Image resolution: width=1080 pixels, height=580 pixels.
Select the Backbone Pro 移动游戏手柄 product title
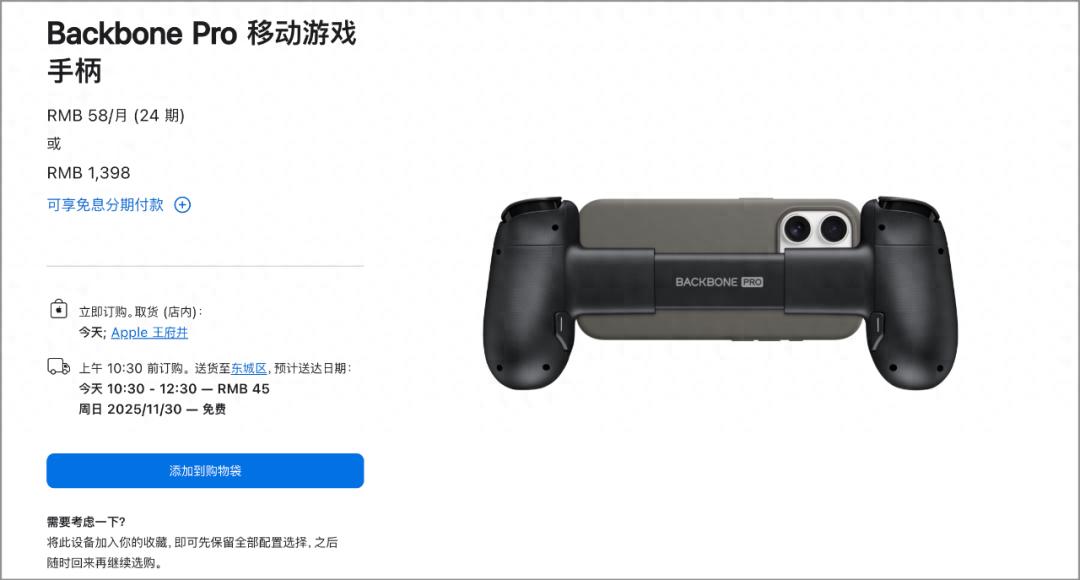(202, 52)
